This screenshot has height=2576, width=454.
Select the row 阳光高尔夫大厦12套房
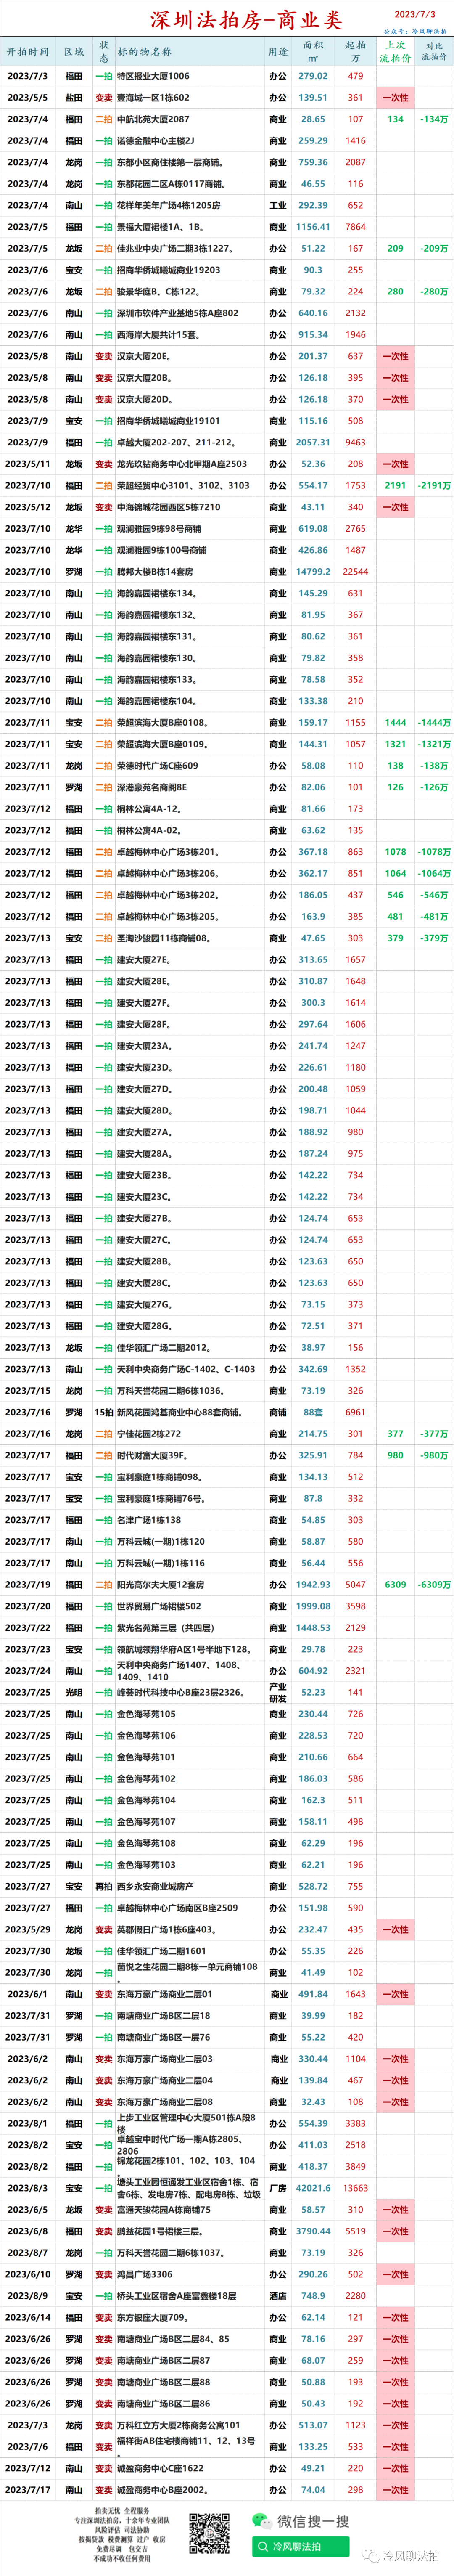(x=227, y=1585)
